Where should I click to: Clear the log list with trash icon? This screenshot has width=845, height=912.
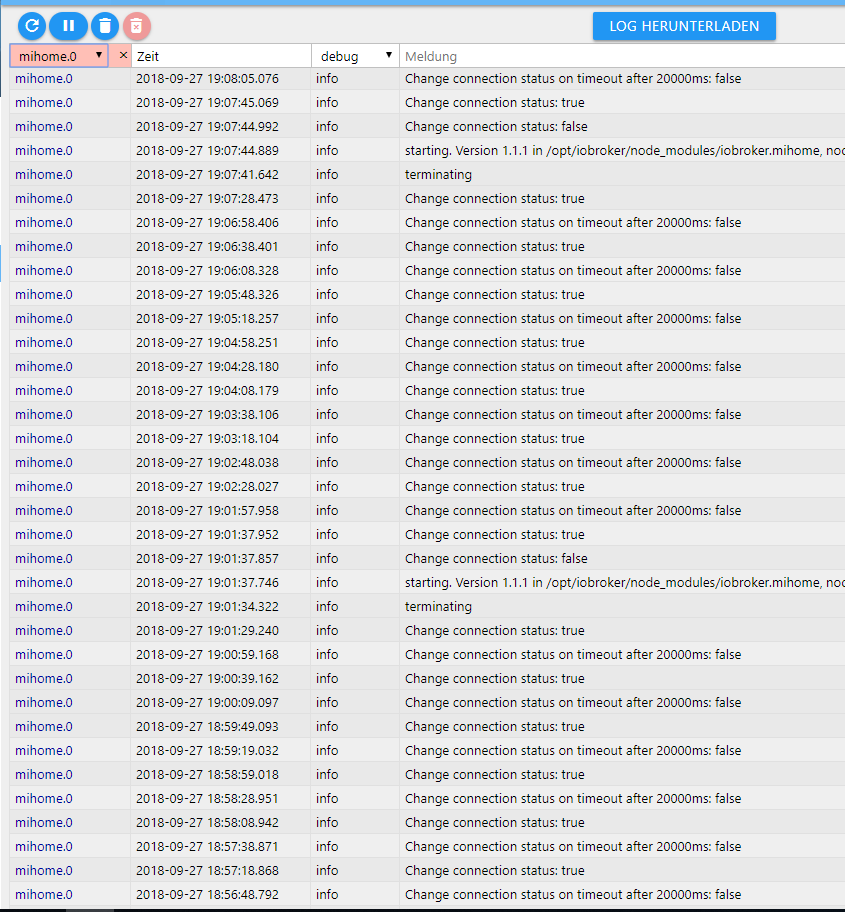tap(105, 26)
